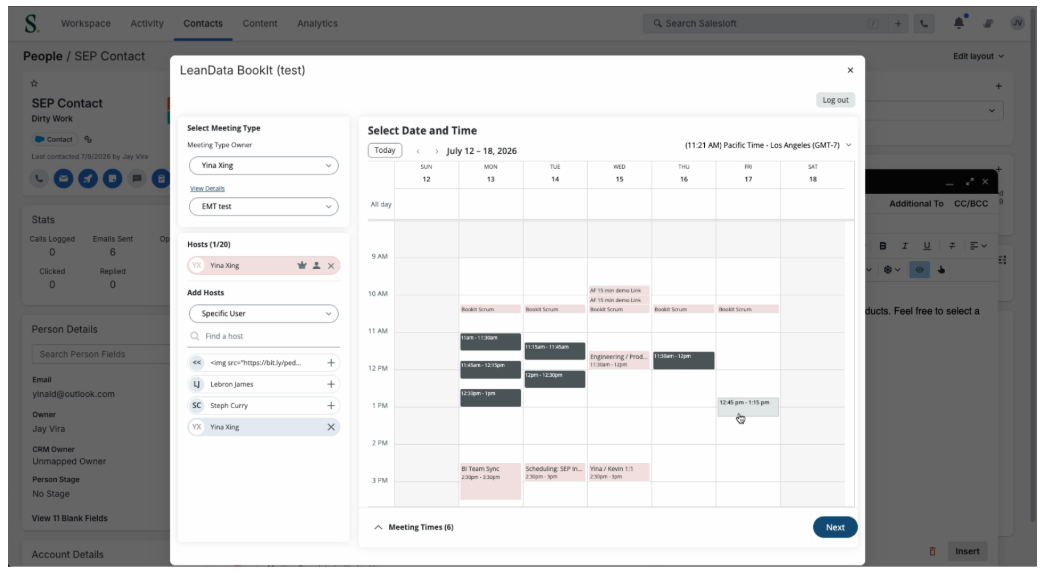Toggle strikethrough in email editor
Image resolution: width=1046 pixels, height=573 pixels.
click(952, 246)
